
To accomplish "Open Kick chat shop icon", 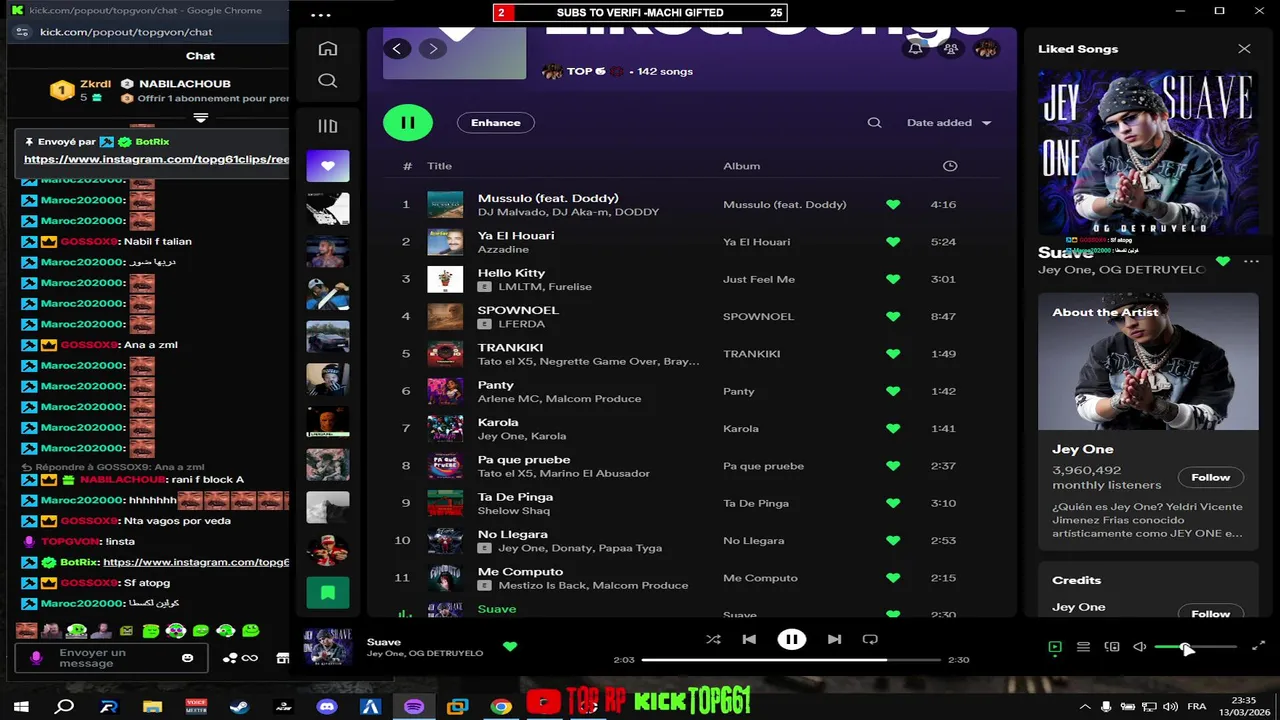I will pos(283,658).
